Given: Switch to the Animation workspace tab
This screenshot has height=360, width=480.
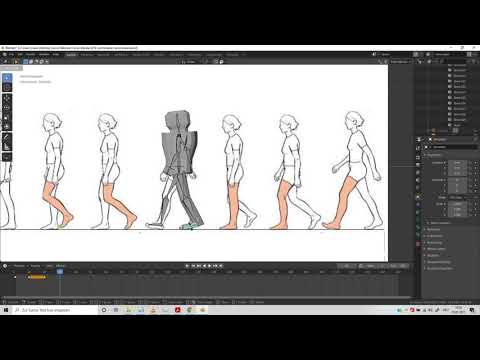Looking at the screenshot, I should (176, 54).
